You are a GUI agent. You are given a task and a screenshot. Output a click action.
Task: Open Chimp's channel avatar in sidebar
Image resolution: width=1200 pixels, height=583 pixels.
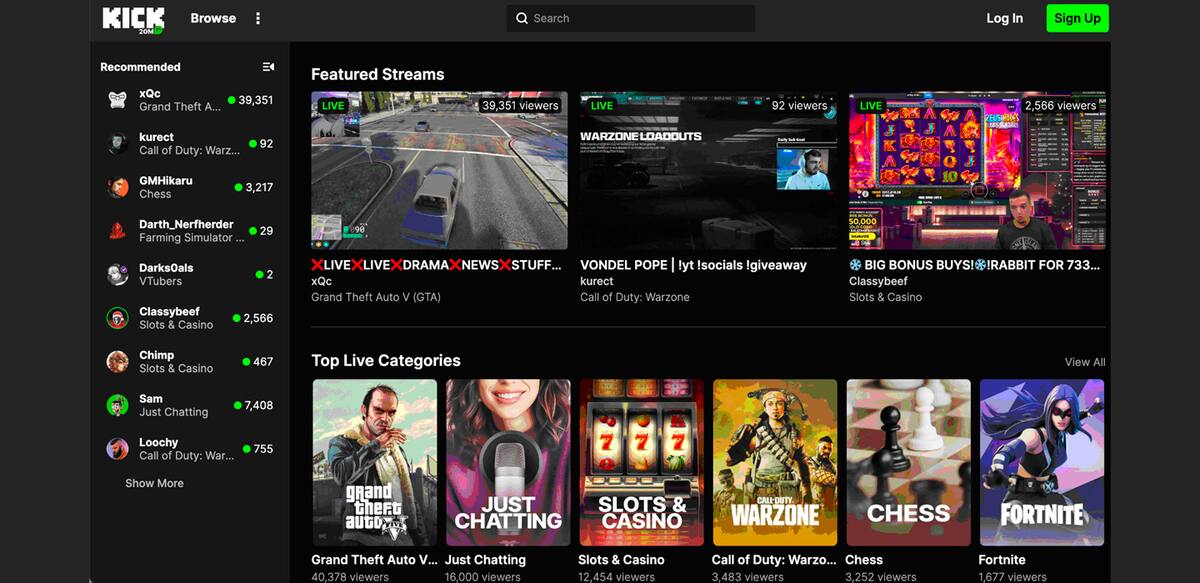(x=118, y=361)
